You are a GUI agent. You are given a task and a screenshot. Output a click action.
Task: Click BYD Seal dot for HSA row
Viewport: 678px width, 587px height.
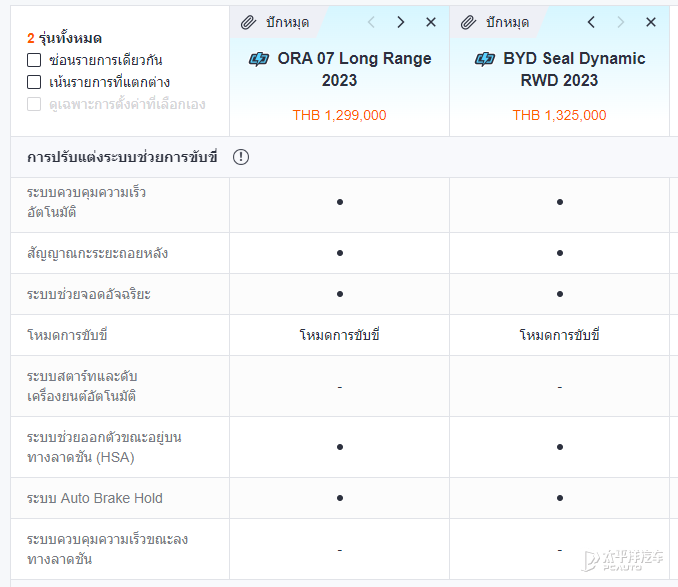click(560, 447)
